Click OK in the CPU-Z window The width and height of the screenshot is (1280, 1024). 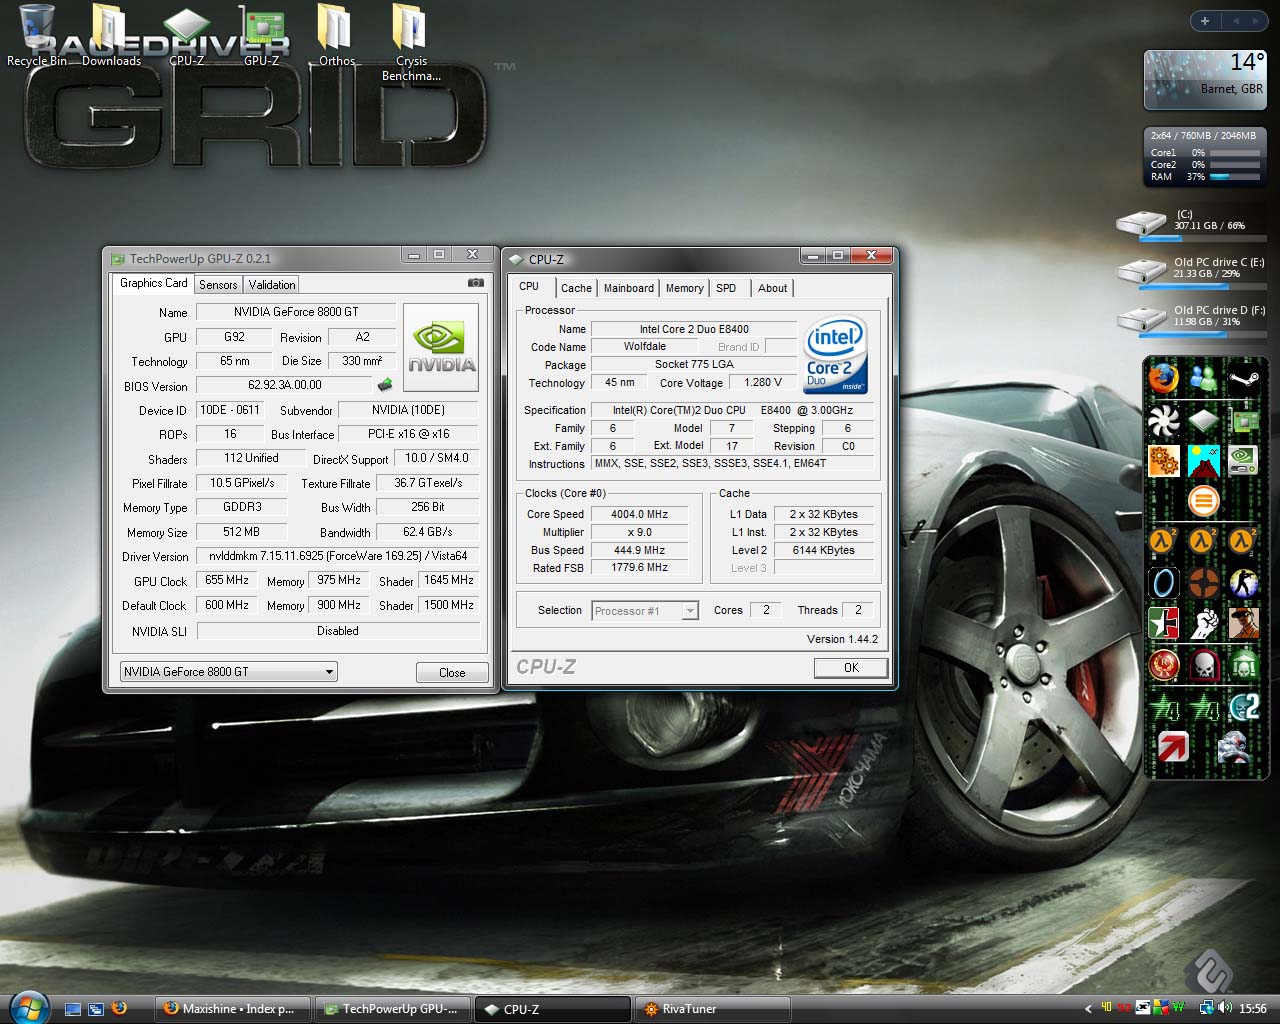click(x=851, y=668)
